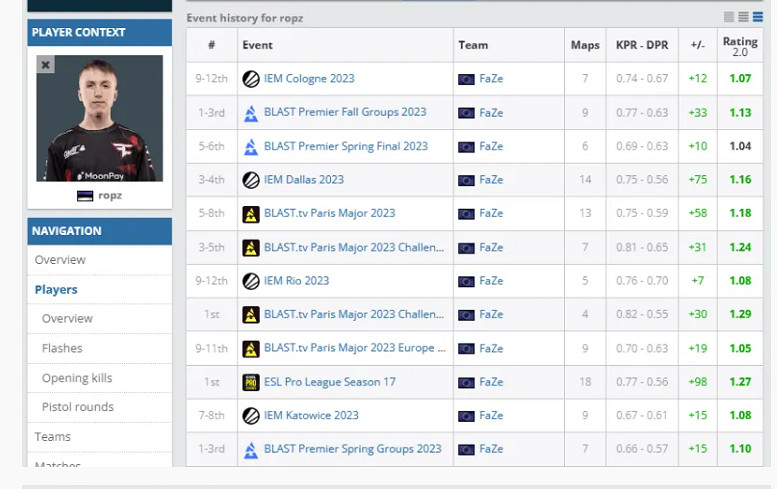
Task: Click the FaZe flag icon in IEM Dallas row
Action: (x=466, y=180)
